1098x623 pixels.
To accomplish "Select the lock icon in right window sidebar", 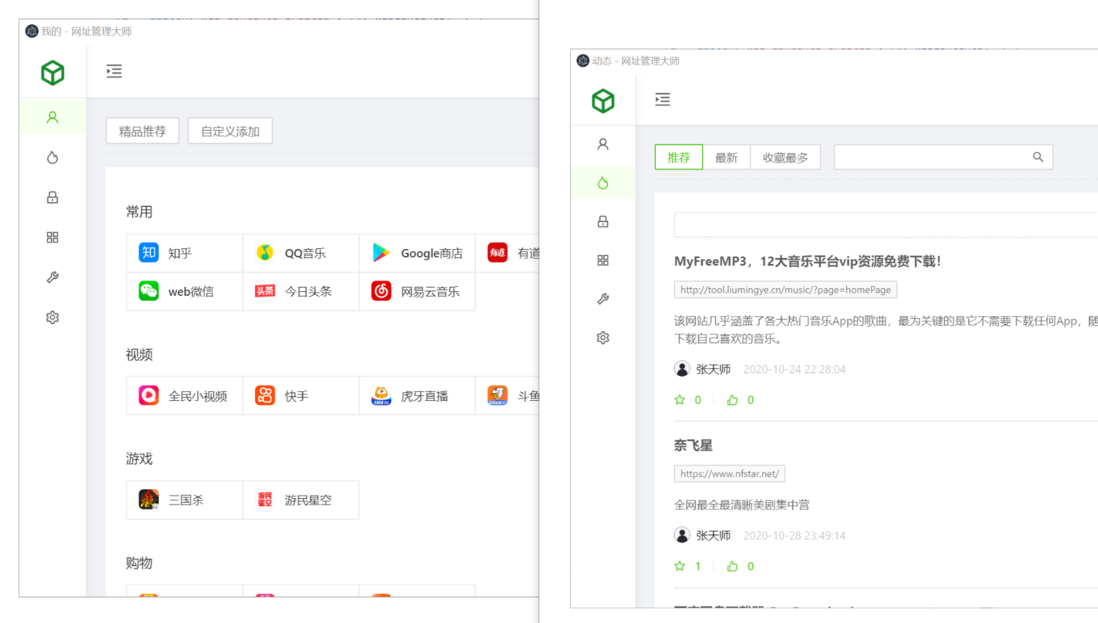I will (x=603, y=222).
